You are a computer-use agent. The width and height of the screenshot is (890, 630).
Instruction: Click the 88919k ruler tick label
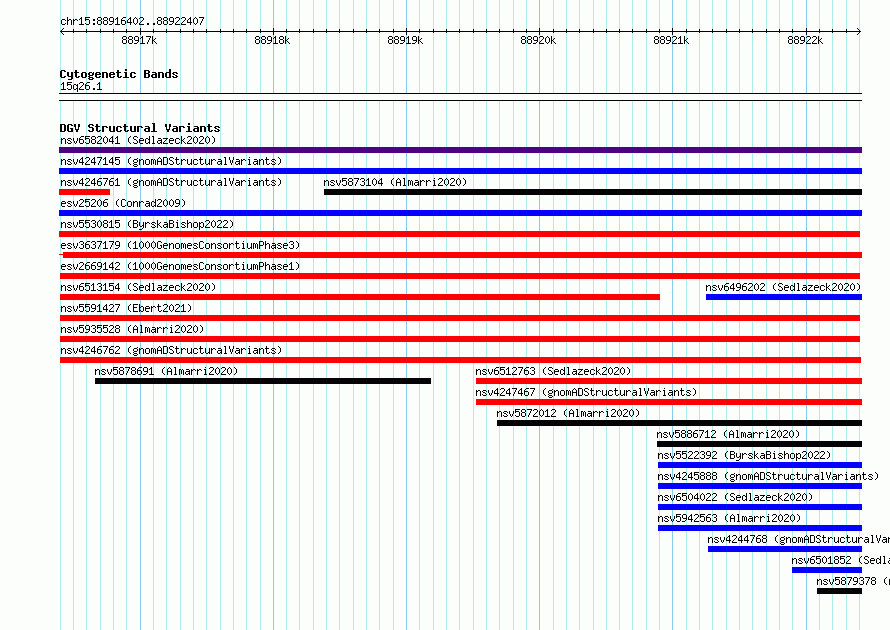point(405,40)
